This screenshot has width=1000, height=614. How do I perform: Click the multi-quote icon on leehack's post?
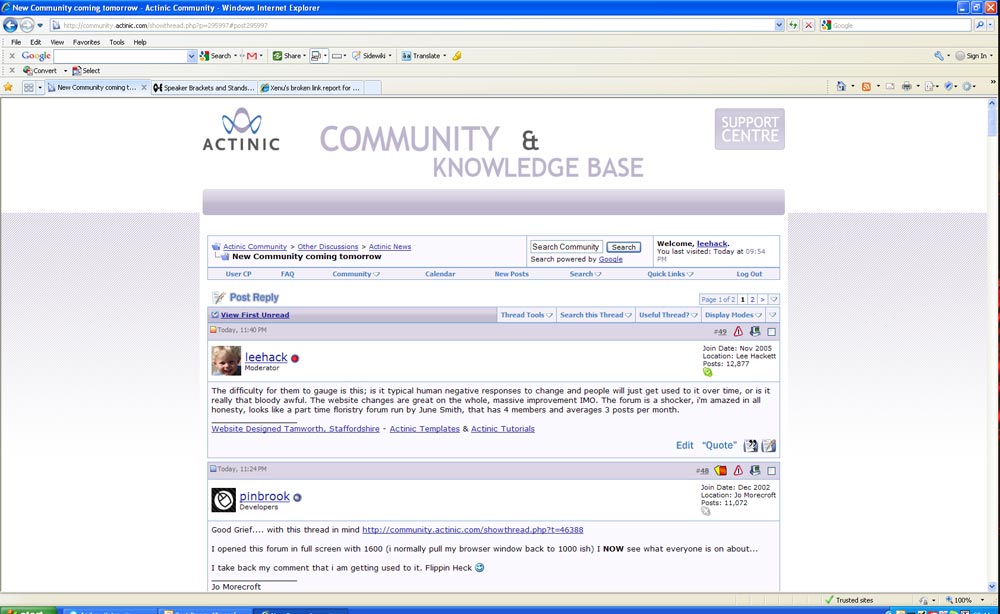click(x=751, y=446)
